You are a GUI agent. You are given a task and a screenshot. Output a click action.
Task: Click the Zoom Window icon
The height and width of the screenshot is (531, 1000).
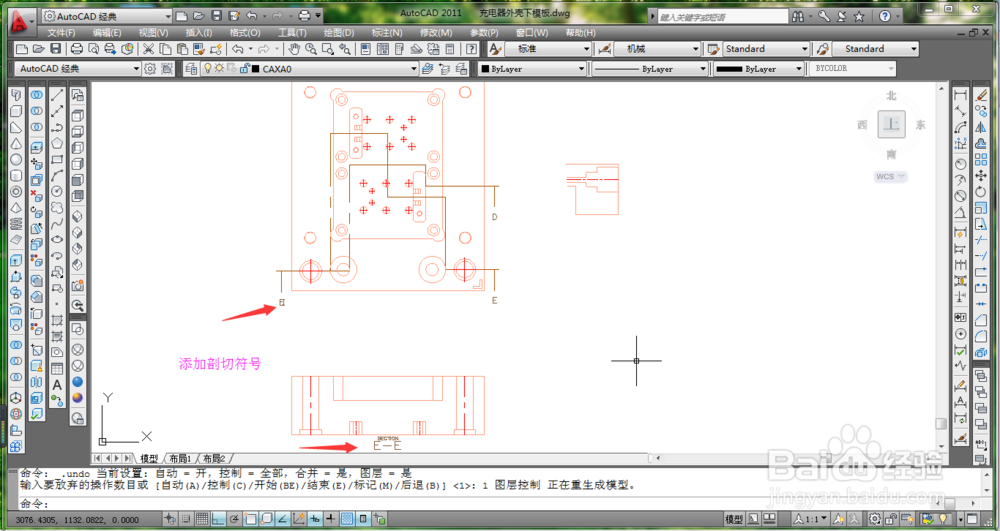[328, 49]
